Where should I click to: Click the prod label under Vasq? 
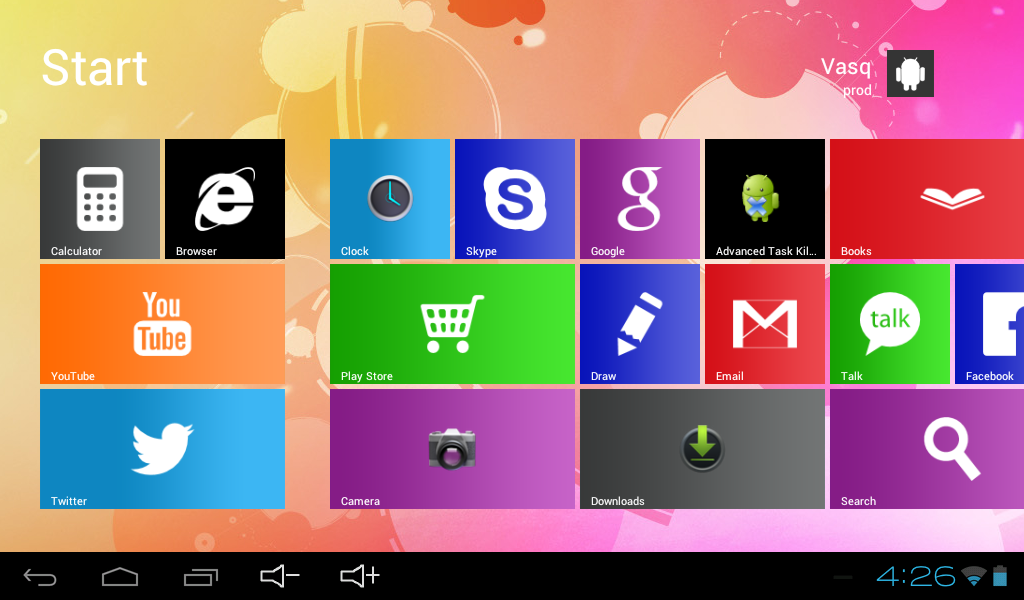click(x=857, y=90)
